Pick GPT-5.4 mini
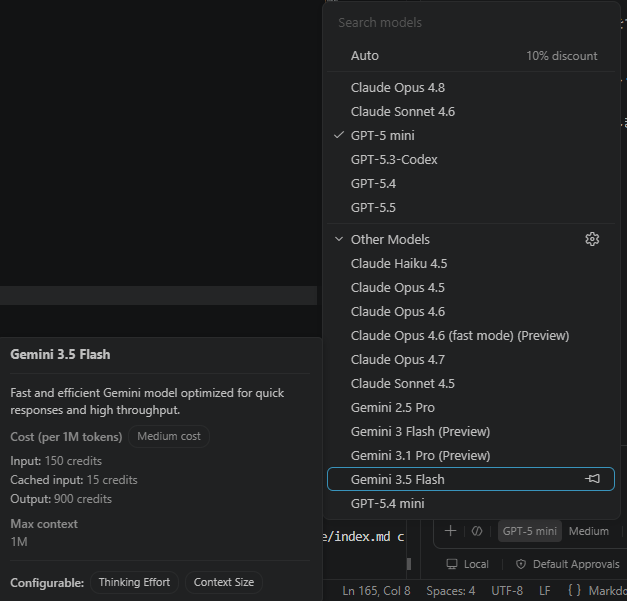 point(471,503)
